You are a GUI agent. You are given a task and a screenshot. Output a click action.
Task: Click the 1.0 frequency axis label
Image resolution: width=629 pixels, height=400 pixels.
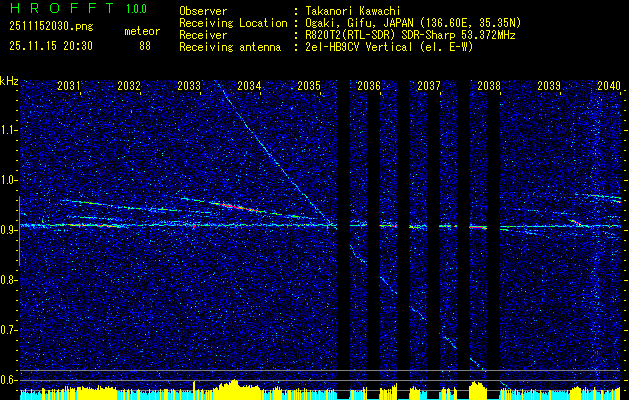pos(8,181)
